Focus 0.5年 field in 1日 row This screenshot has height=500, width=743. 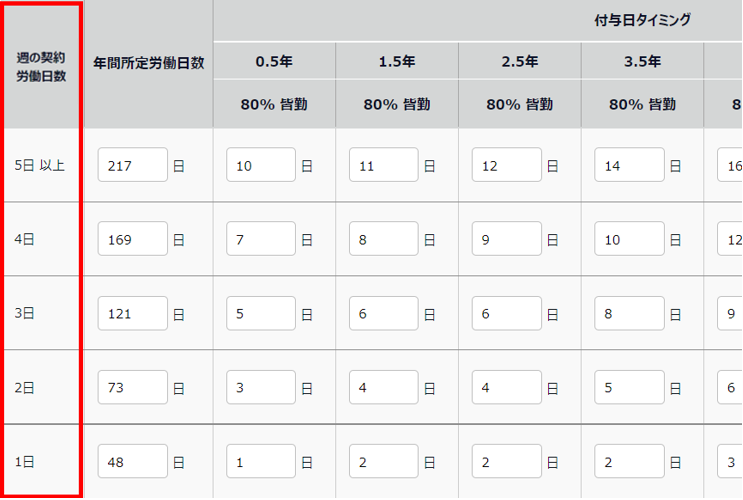tap(261, 462)
